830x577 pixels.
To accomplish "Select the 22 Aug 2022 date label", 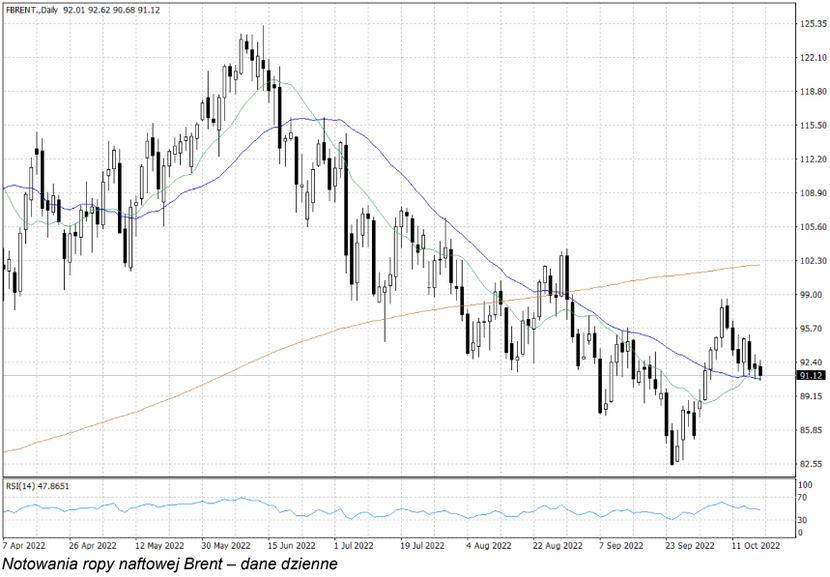I will pos(556,546).
